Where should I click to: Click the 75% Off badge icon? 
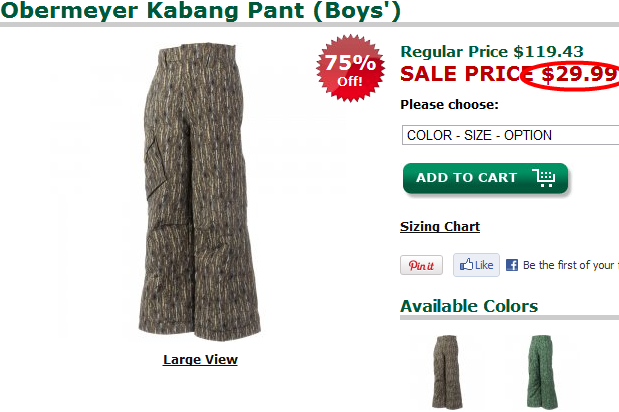coord(350,68)
